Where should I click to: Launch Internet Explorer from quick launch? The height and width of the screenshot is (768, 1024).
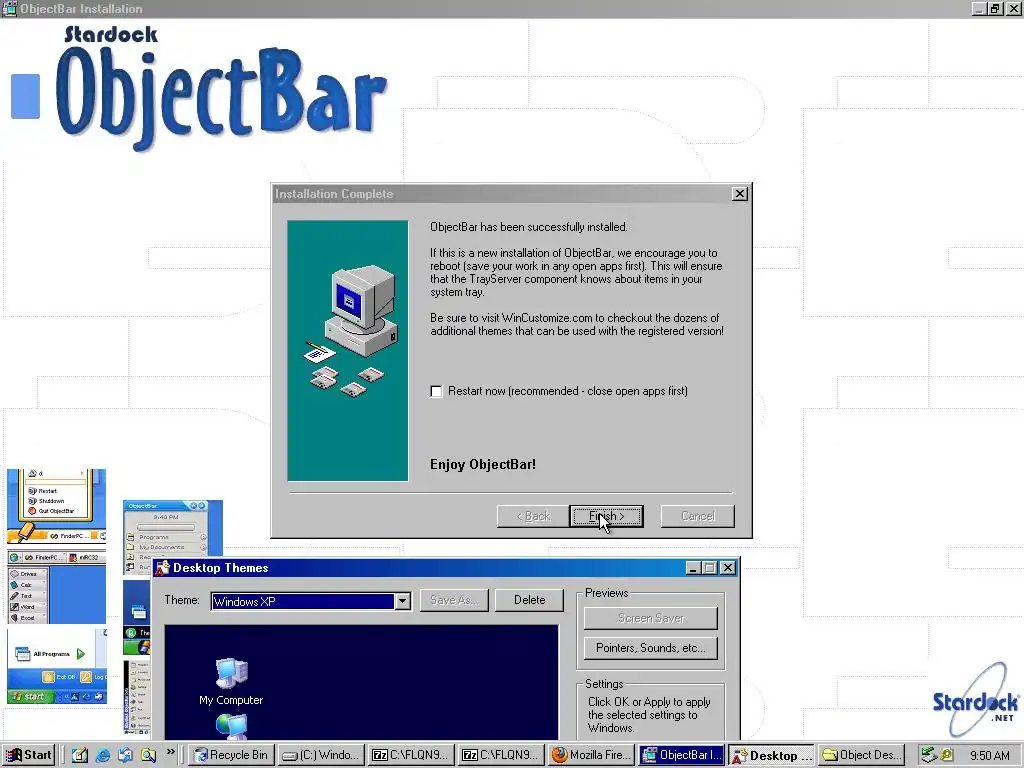[103, 755]
